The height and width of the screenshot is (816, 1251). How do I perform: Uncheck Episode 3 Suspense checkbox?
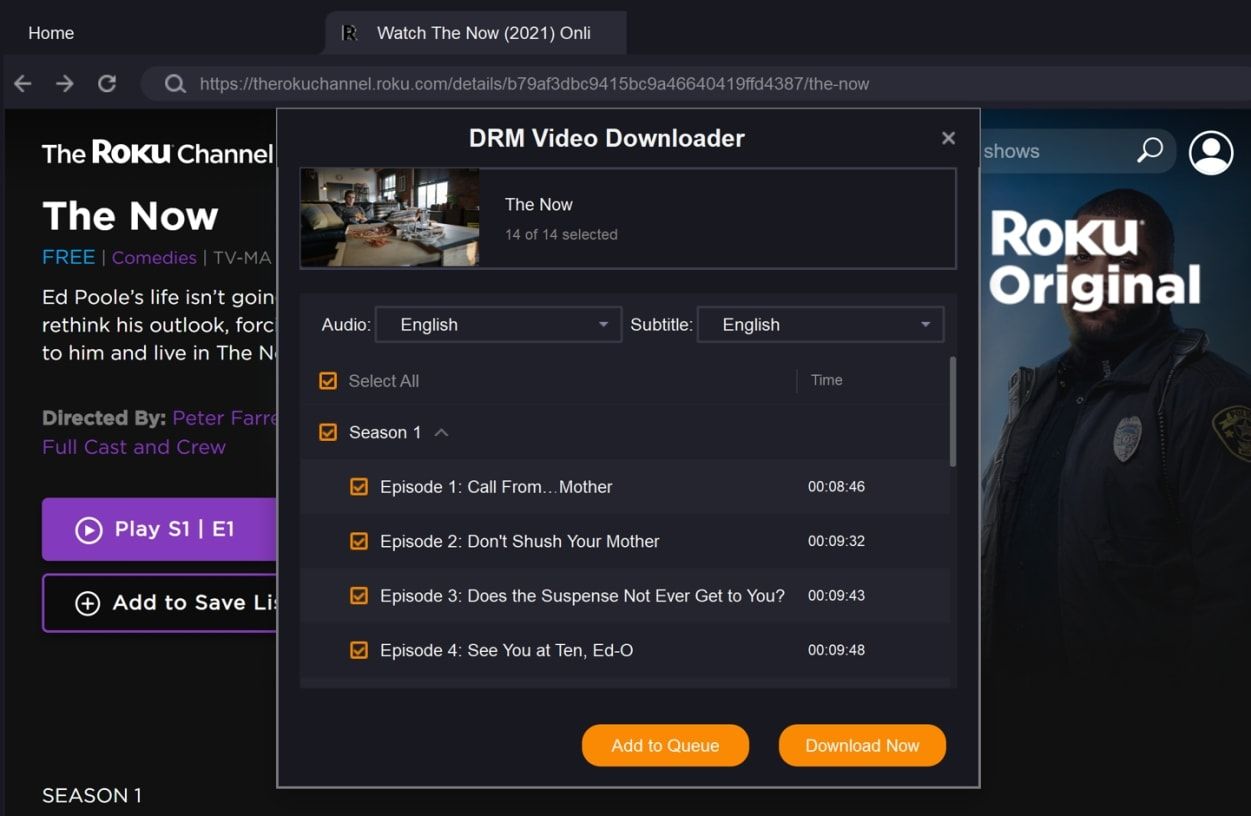coord(359,595)
